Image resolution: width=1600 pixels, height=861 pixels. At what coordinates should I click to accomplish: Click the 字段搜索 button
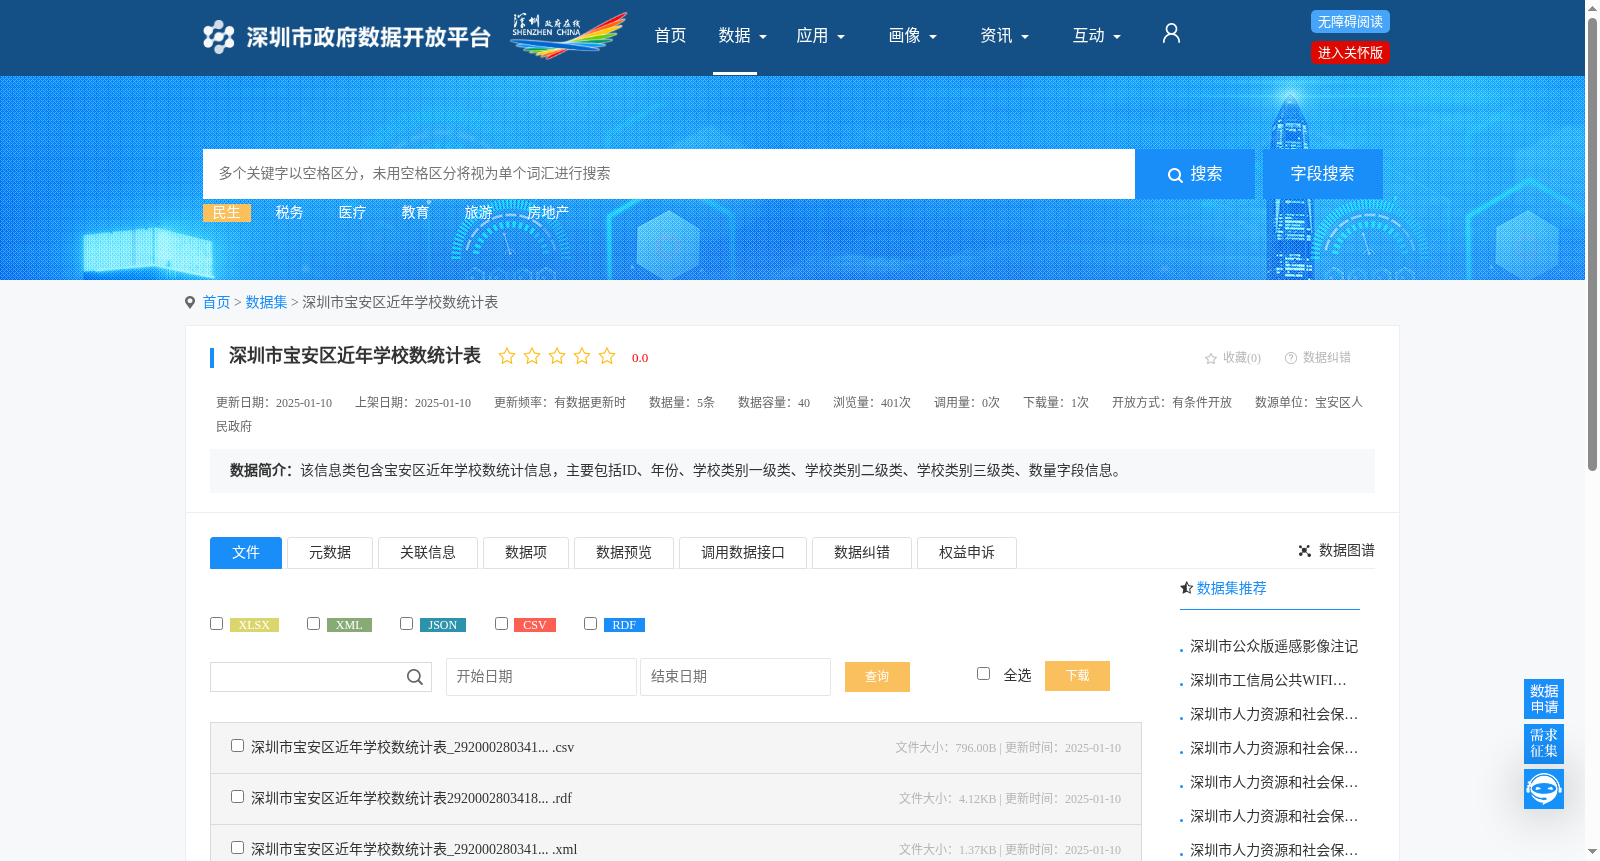(x=1323, y=174)
